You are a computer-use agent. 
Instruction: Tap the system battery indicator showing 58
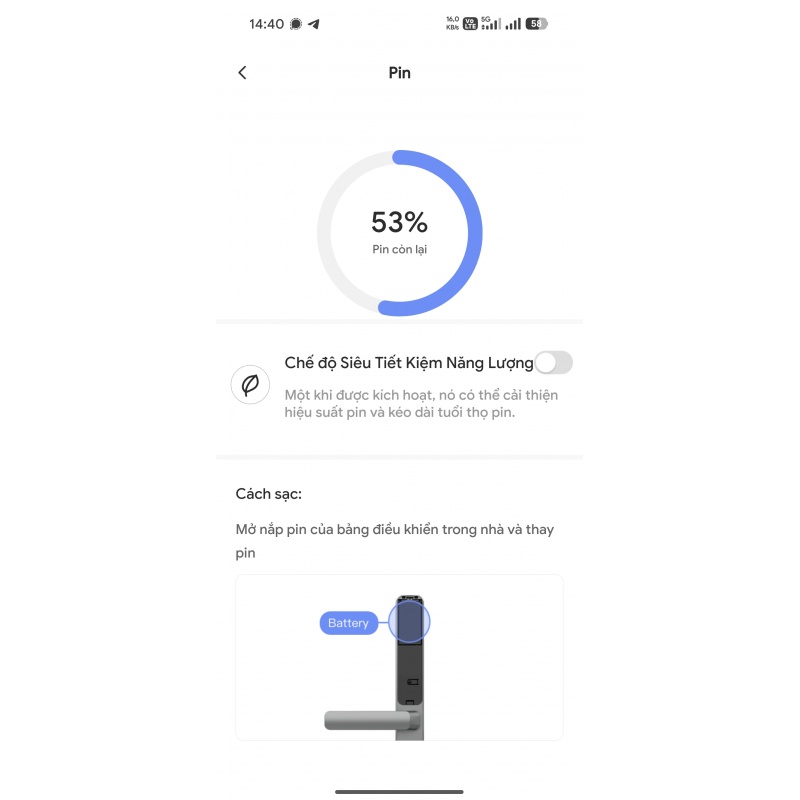pyautogui.click(x=536, y=24)
